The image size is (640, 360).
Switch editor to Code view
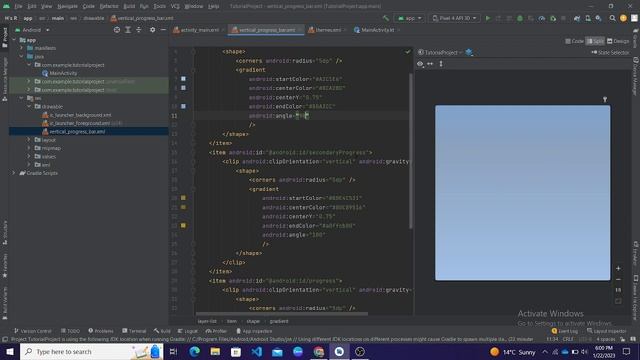coord(575,41)
